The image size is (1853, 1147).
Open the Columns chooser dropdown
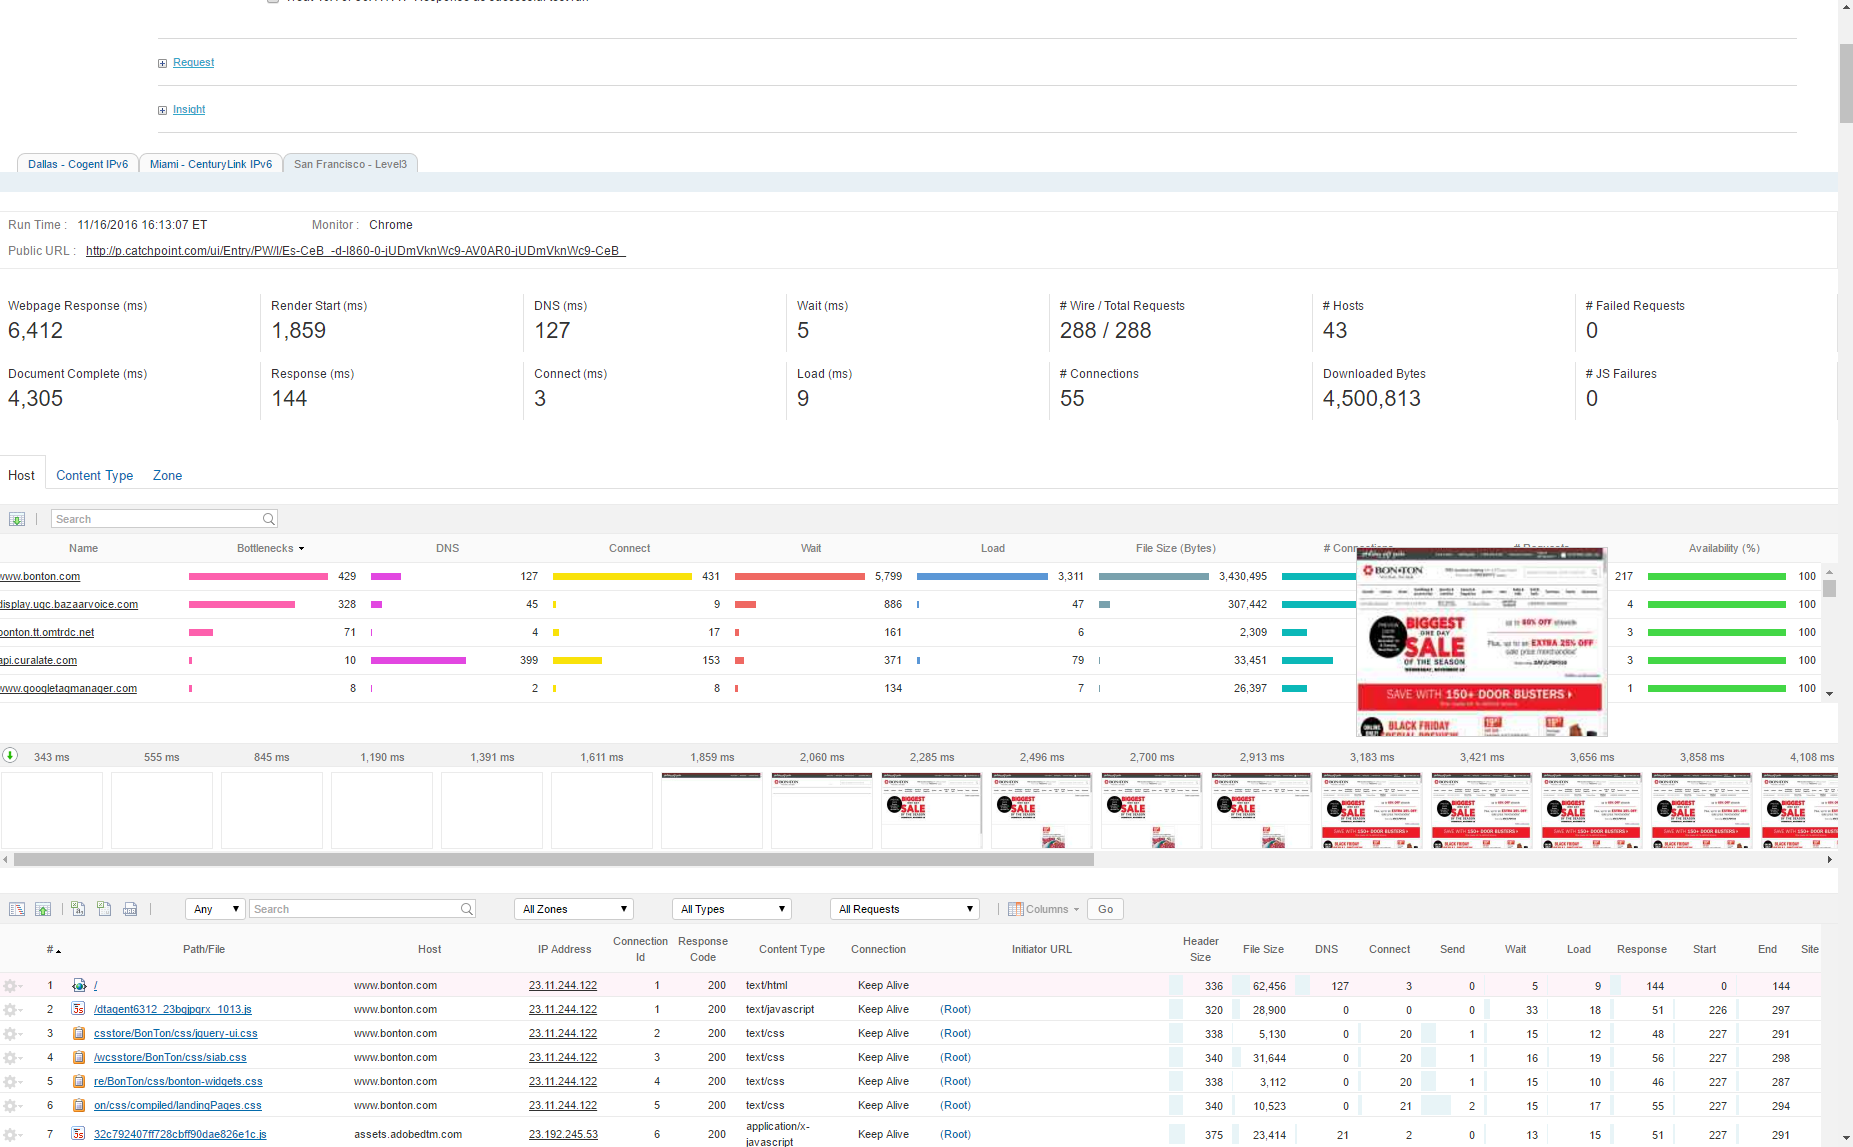pos(1044,909)
